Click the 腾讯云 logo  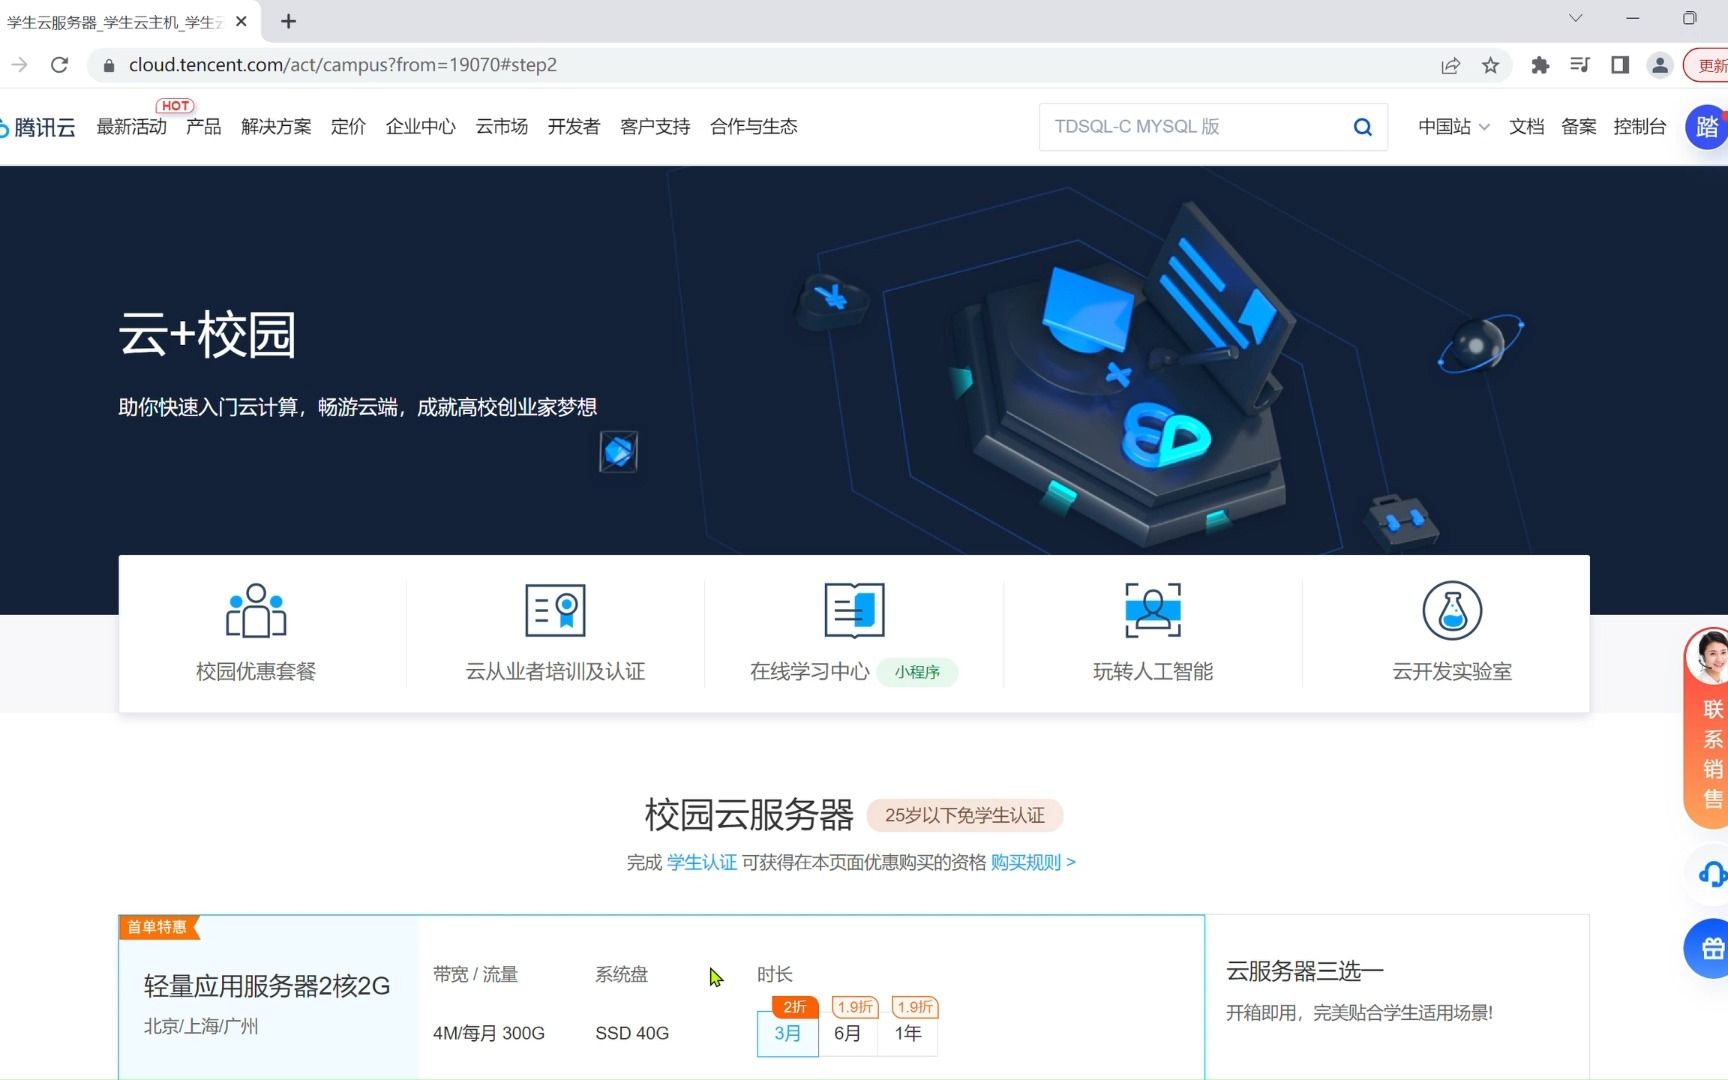(x=38, y=127)
